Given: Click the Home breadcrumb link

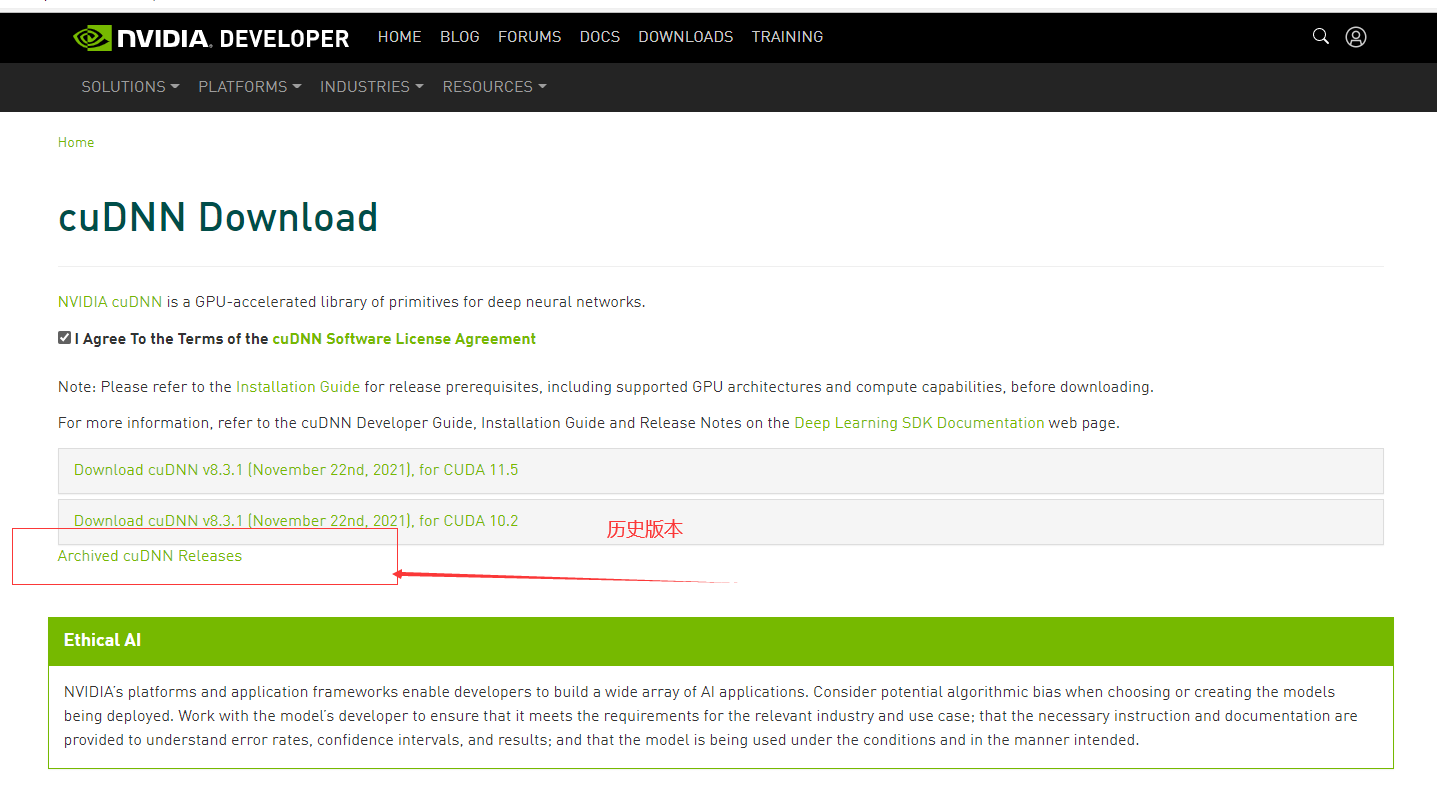Looking at the screenshot, I should coord(76,143).
